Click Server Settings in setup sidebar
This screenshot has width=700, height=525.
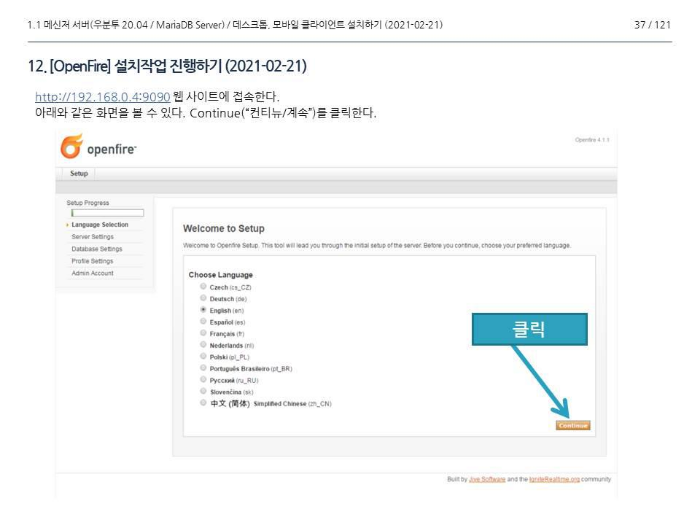point(92,237)
